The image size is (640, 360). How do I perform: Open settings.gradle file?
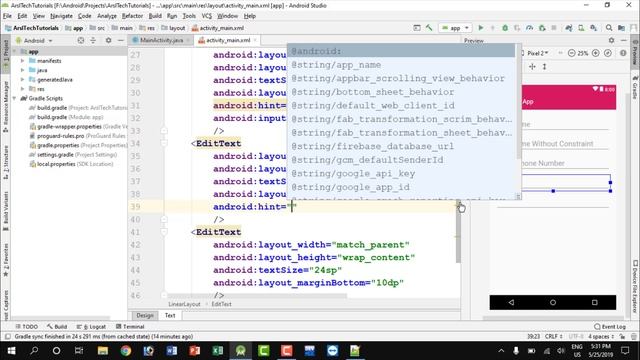(73, 155)
